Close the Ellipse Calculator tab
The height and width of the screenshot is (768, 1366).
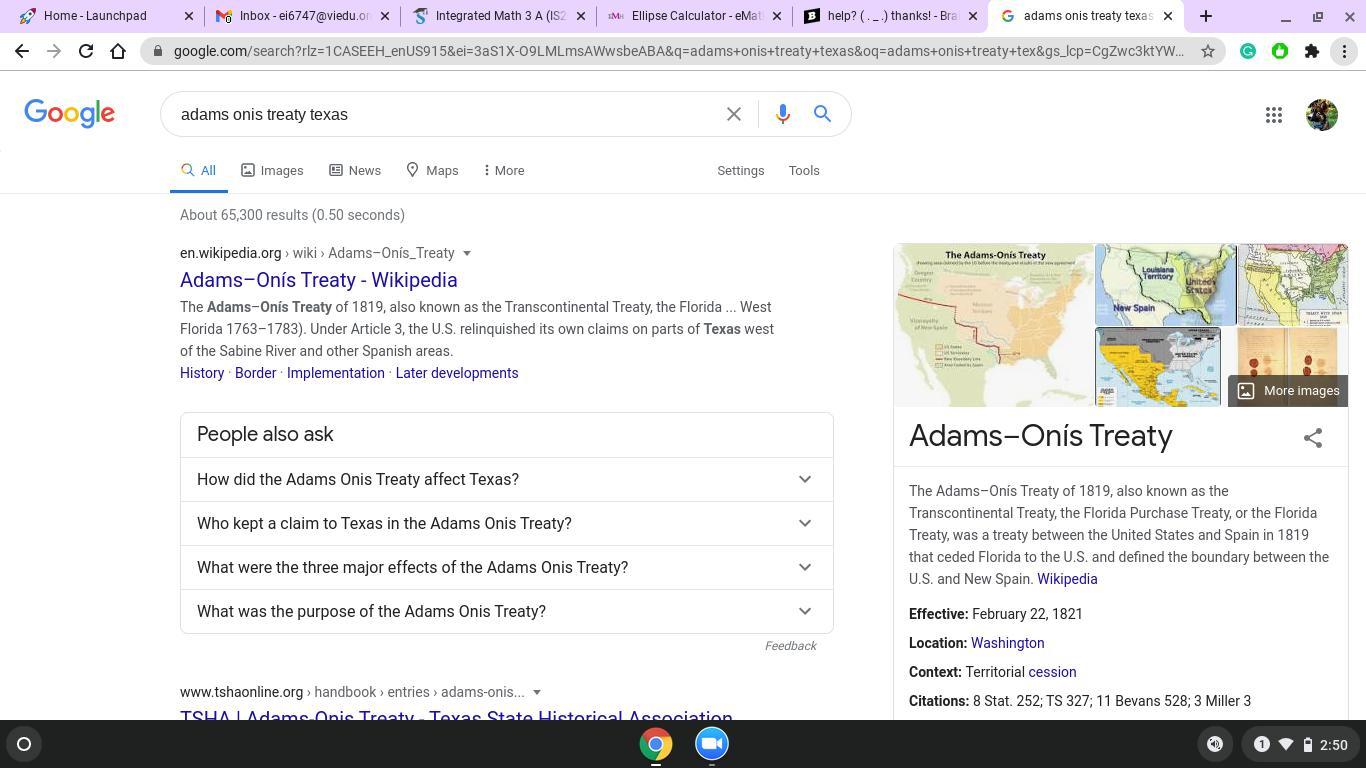point(776,16)
